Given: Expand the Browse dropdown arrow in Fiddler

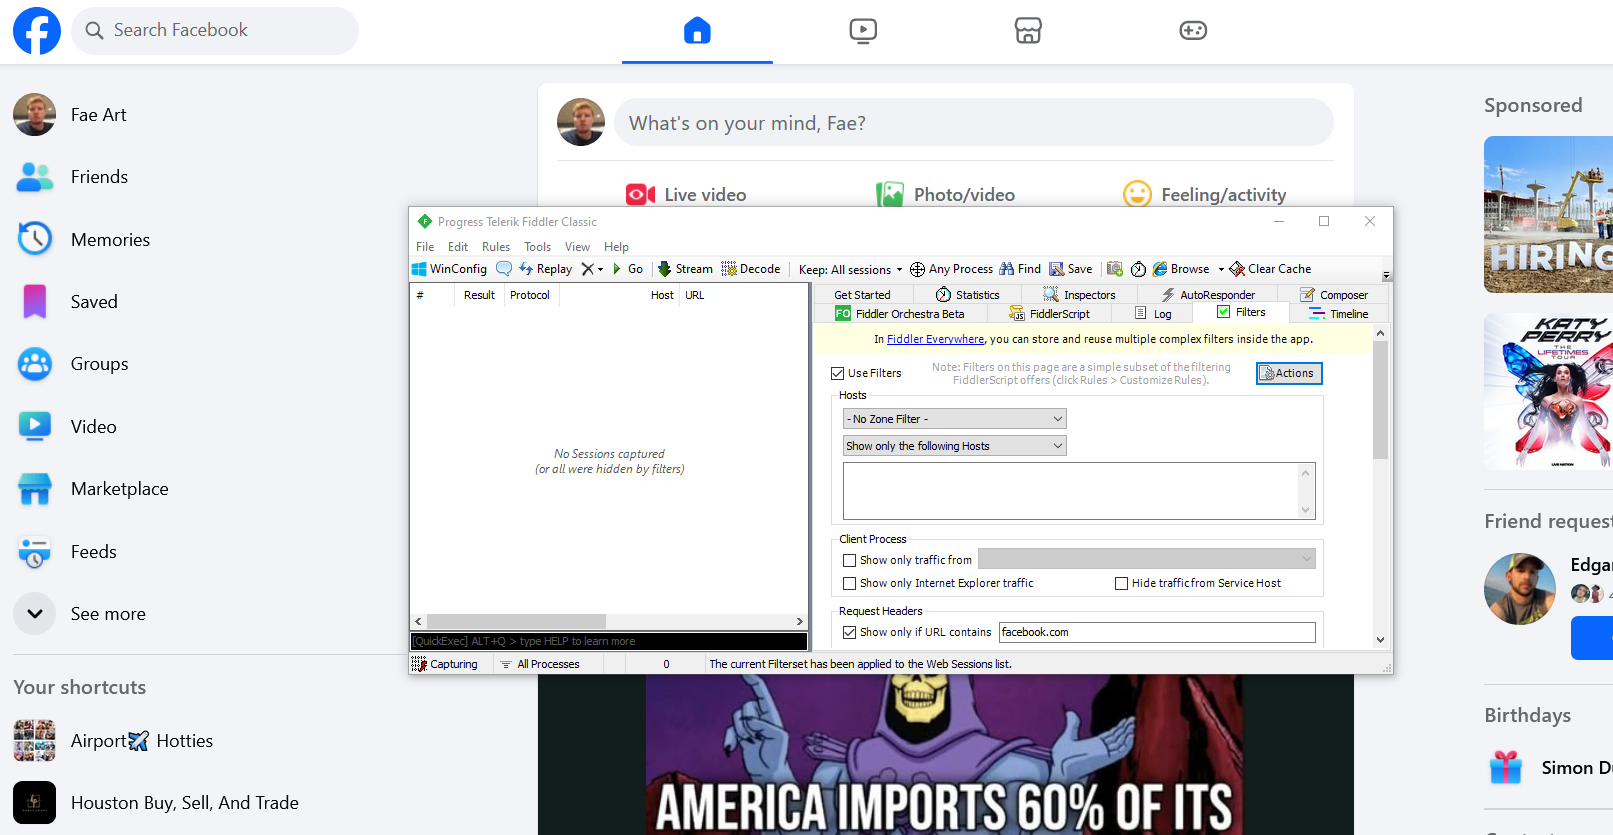Looking at the screenshot, I should pyautogui.click(x=1221, y=269).
